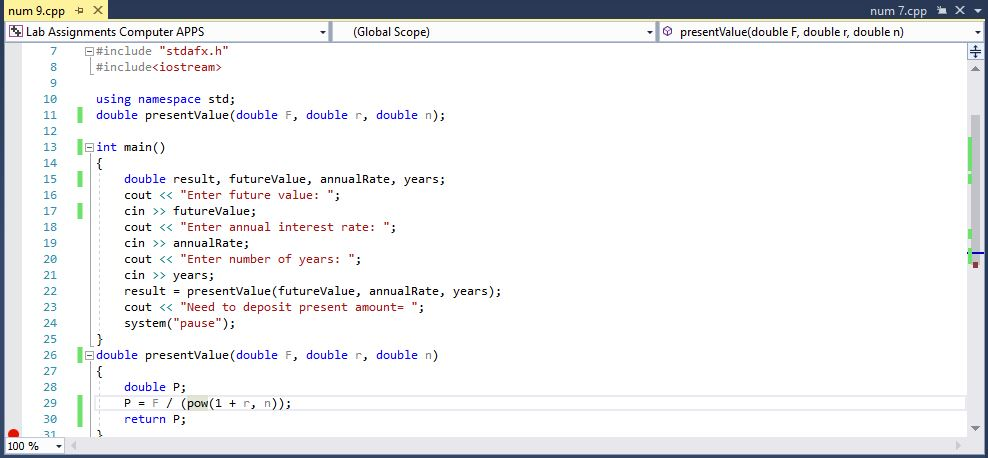Image resolution: width=988 pixels, height=458 pixels.
Task: Select the num 9.cpp tab
Action: (37, 11)
